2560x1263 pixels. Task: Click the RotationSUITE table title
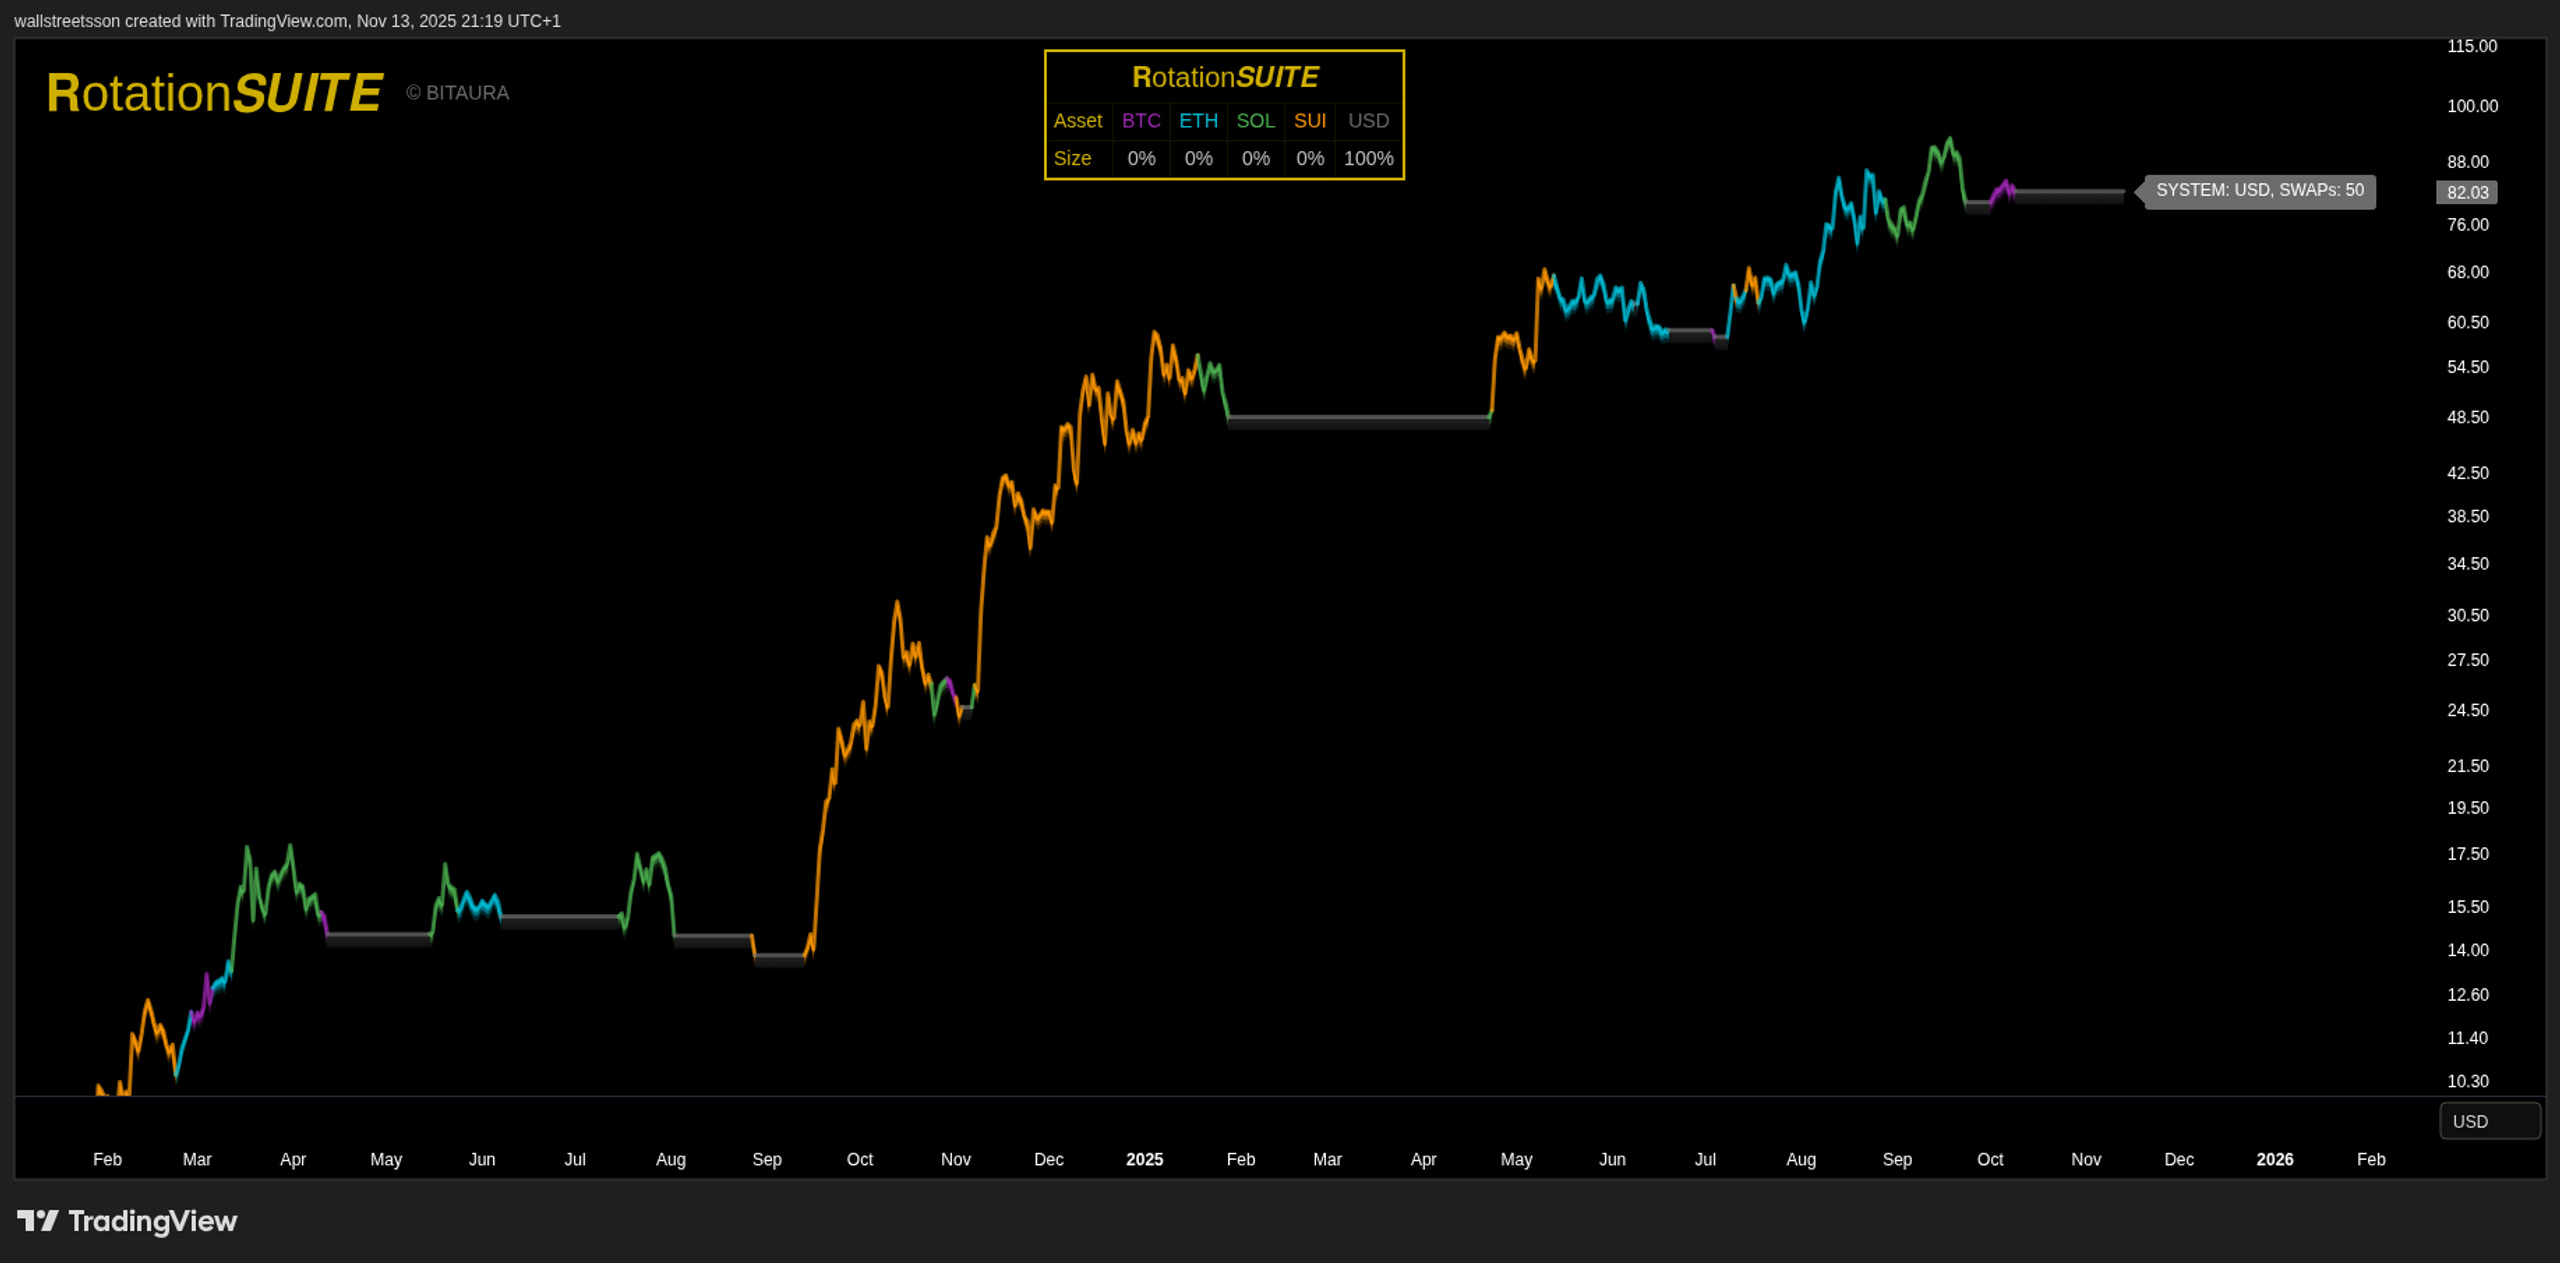1225,77
